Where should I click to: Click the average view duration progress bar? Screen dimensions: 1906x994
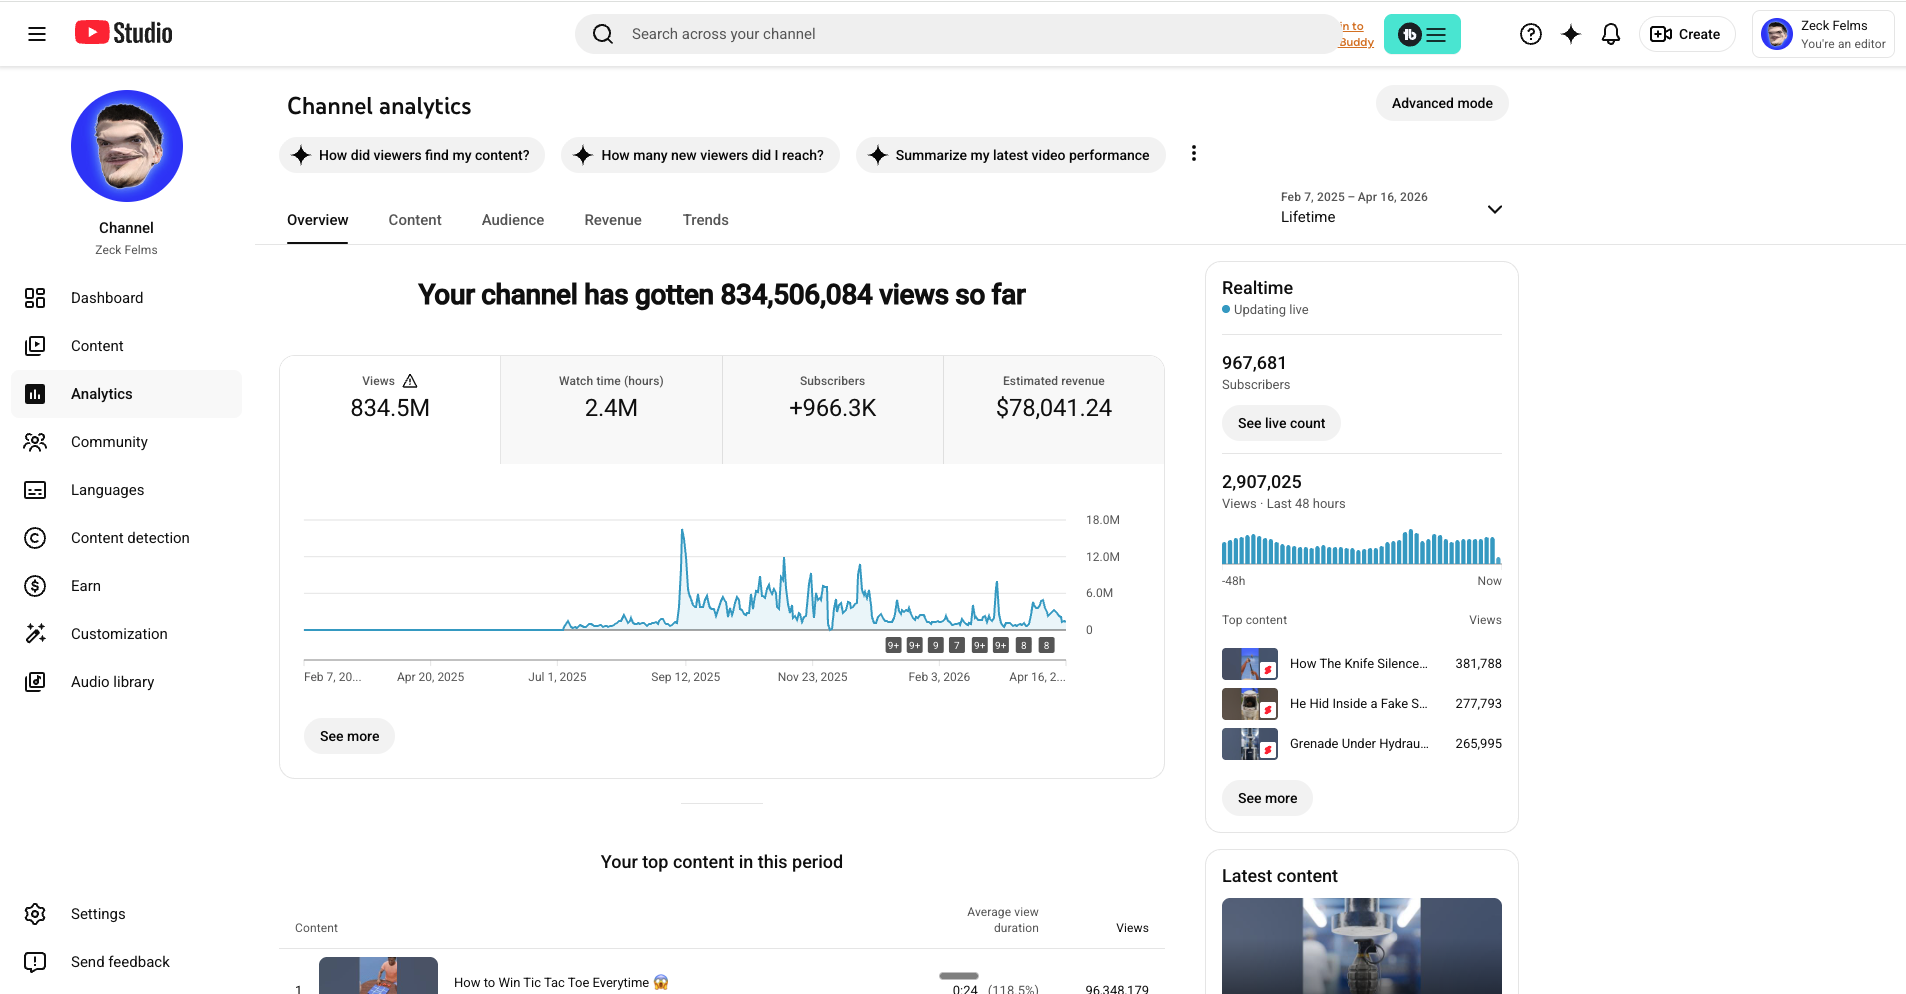coord(958,975)
